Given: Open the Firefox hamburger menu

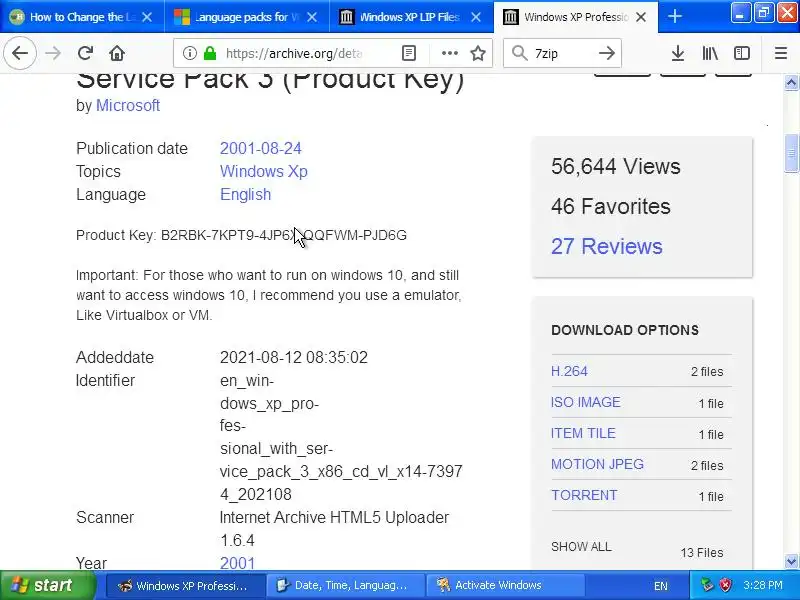Looking at the screenshot, I should 781,53.
